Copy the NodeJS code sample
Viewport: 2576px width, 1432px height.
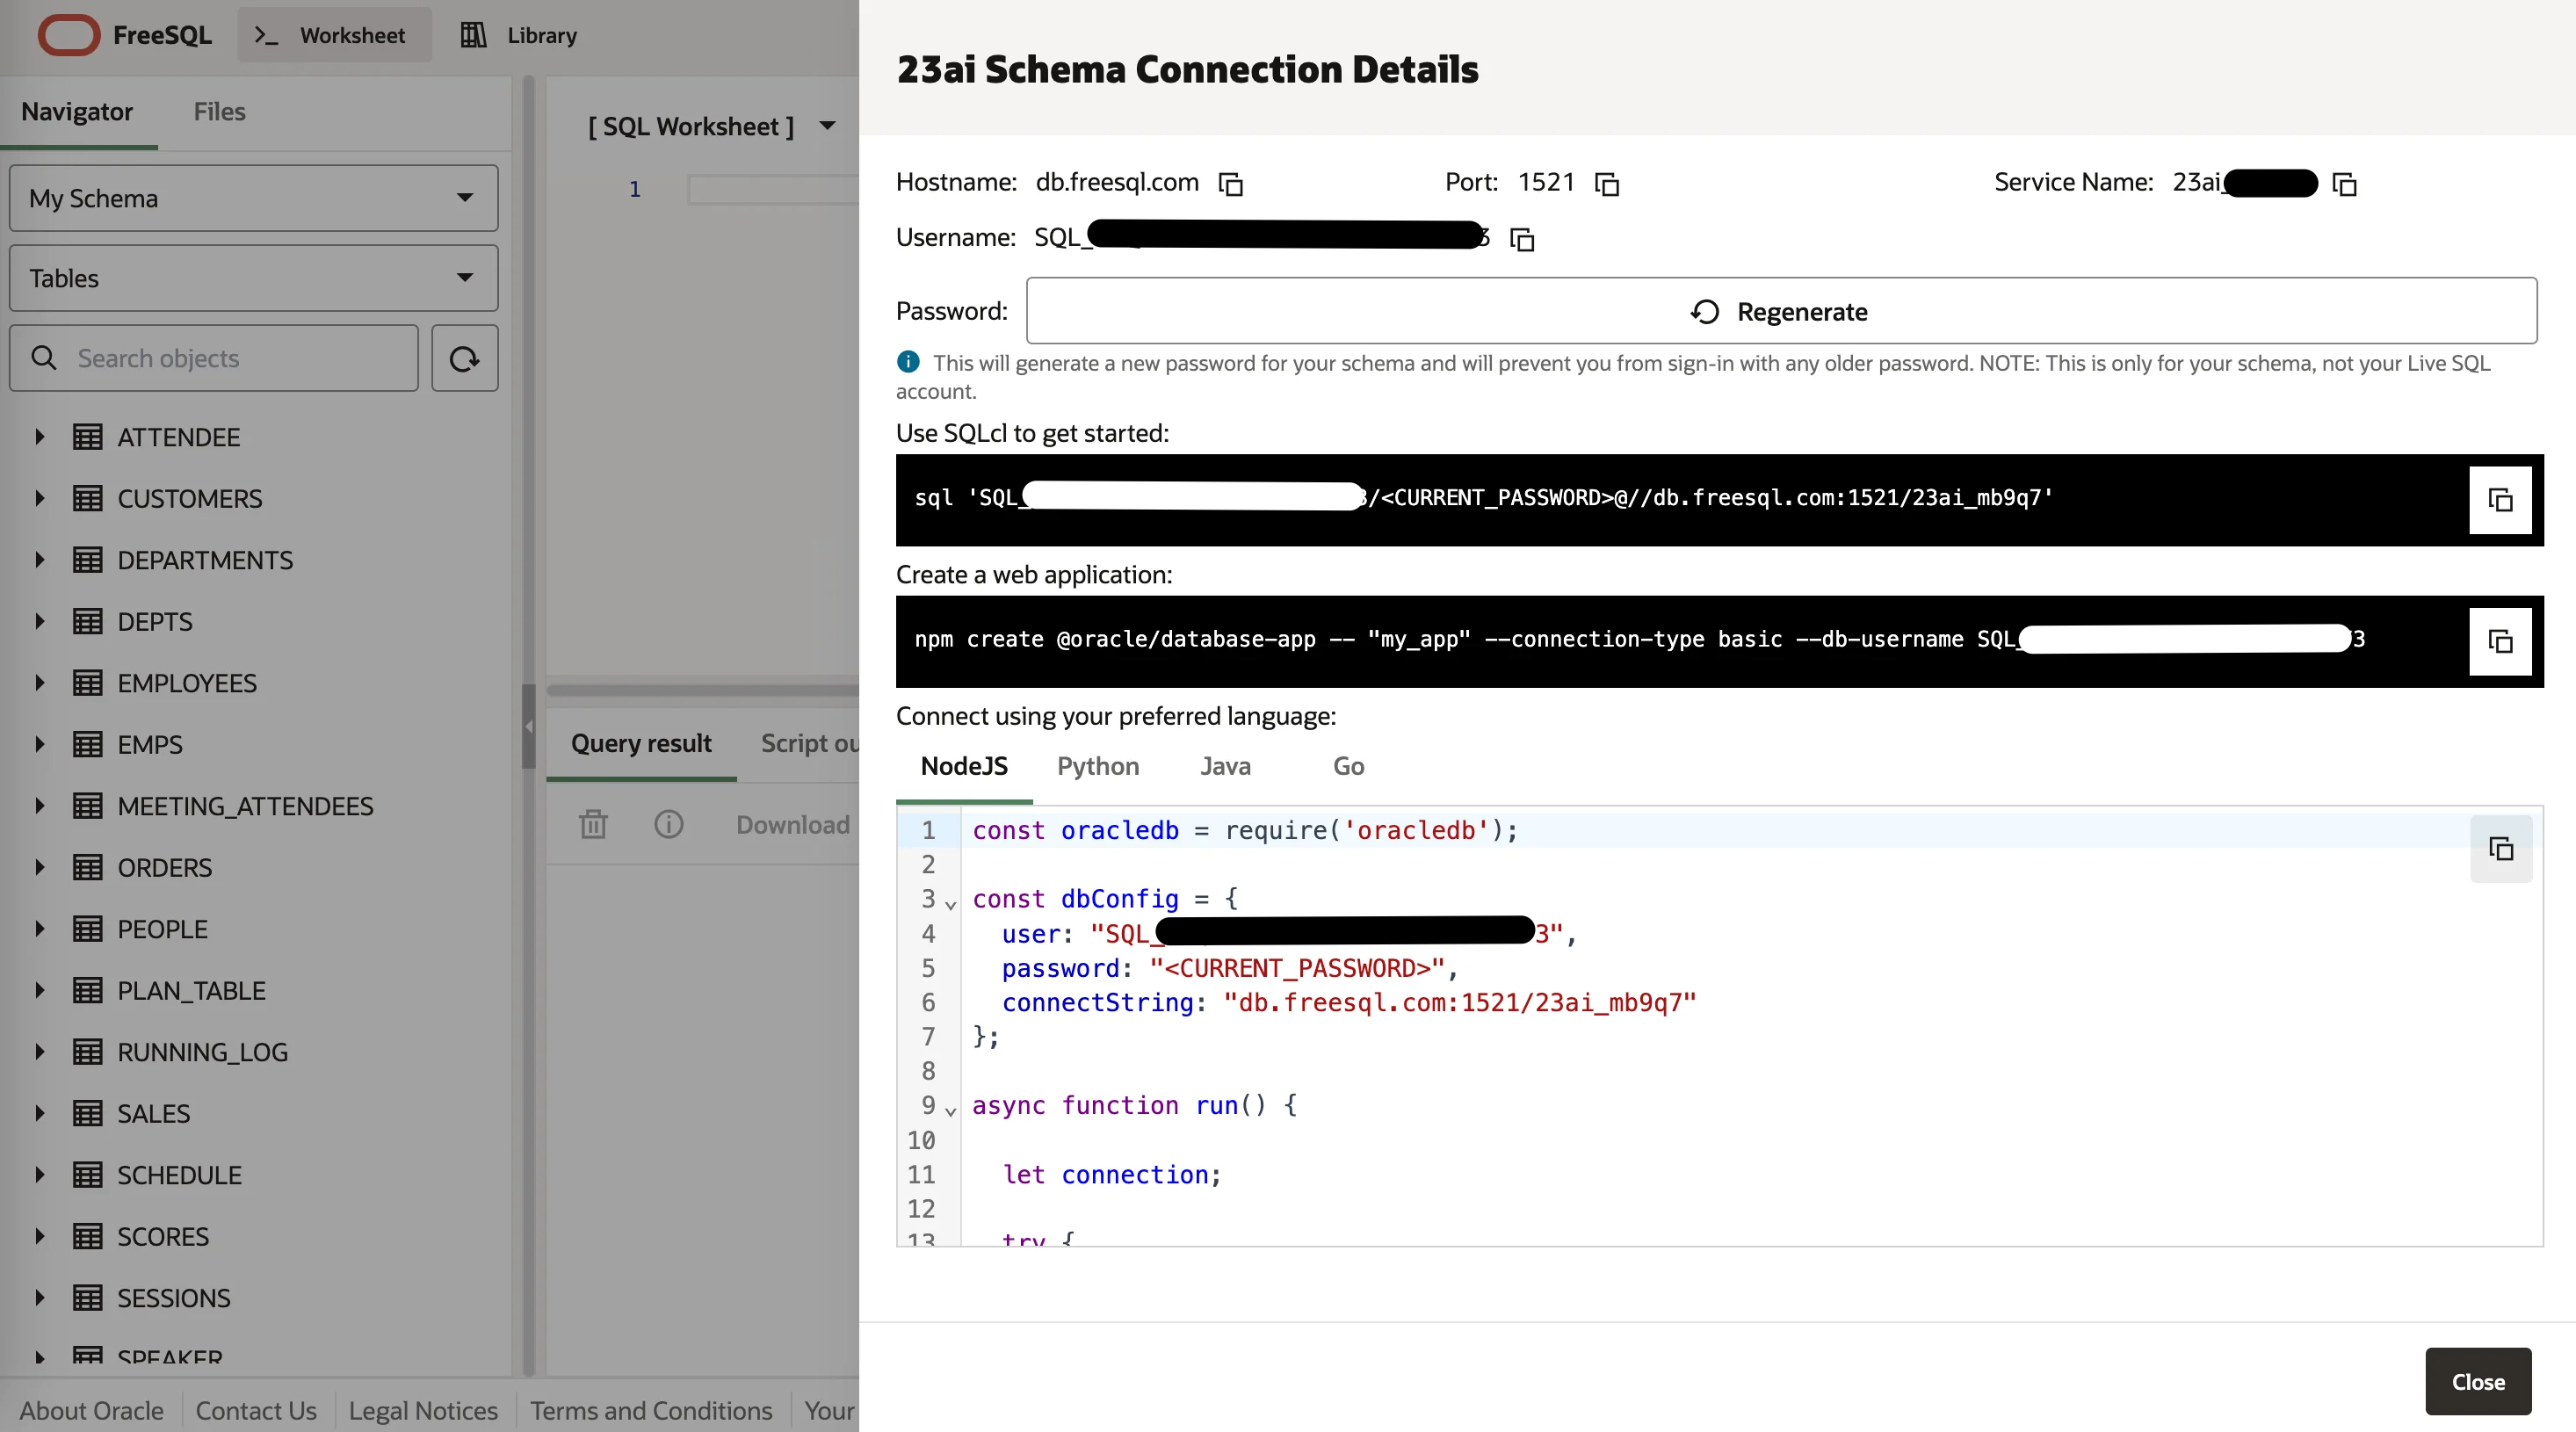(2500, 848)
